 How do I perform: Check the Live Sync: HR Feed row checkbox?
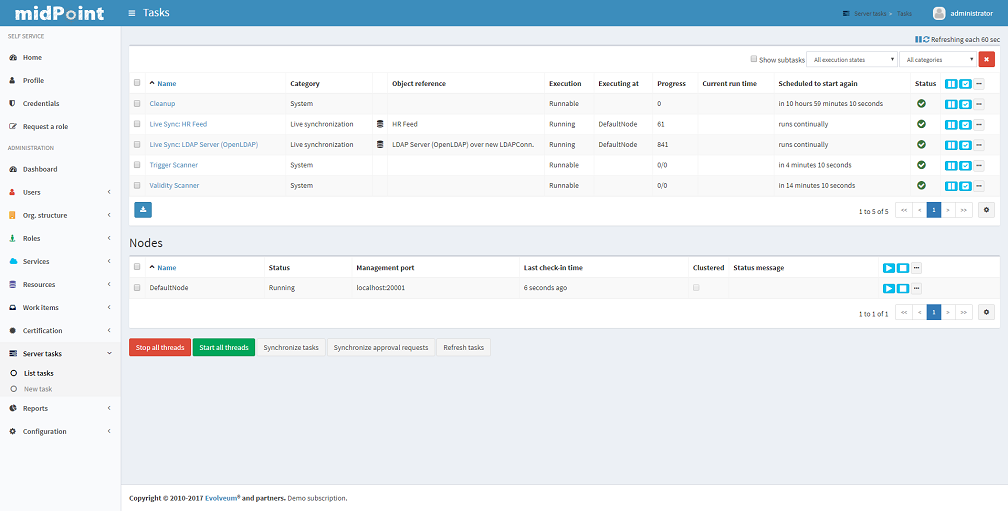(138, 124)
